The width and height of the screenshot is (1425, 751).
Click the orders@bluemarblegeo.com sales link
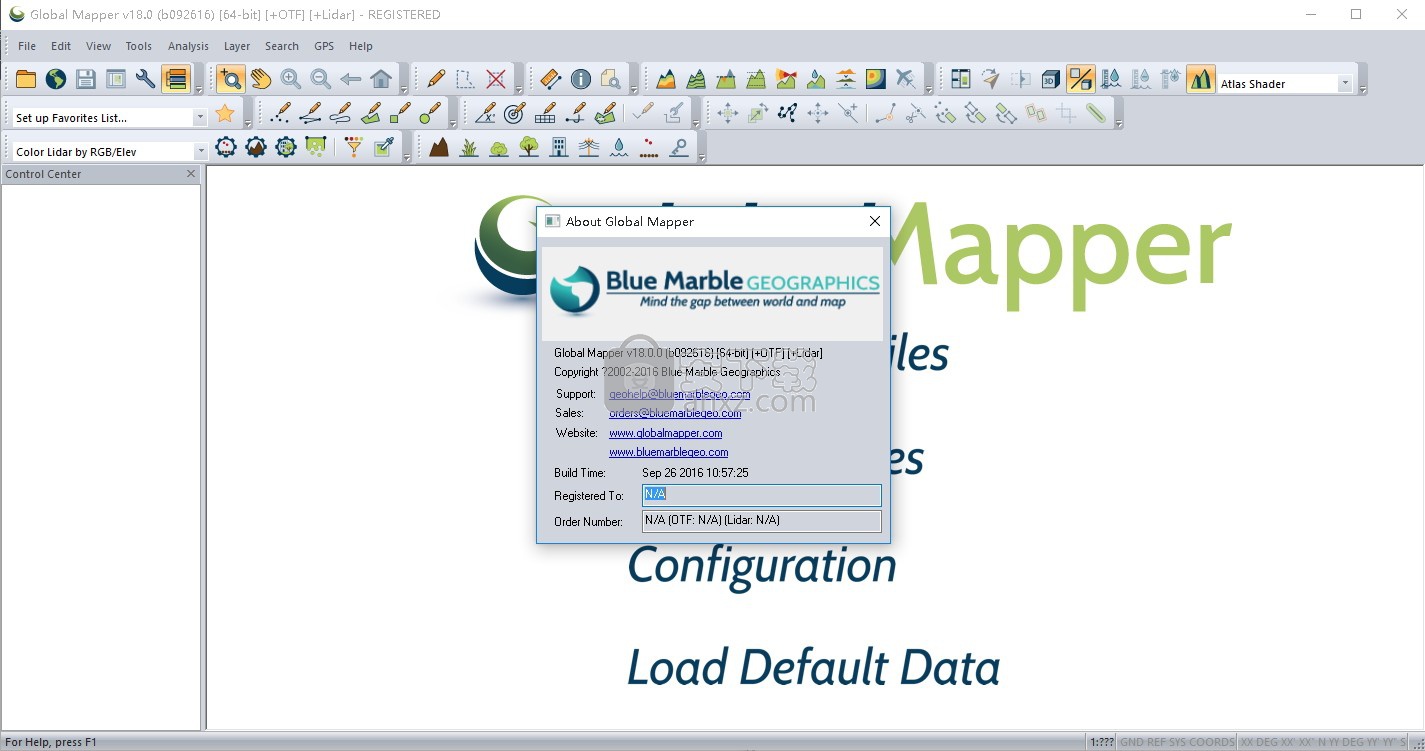pyautogui.click(x=675, y=413)
